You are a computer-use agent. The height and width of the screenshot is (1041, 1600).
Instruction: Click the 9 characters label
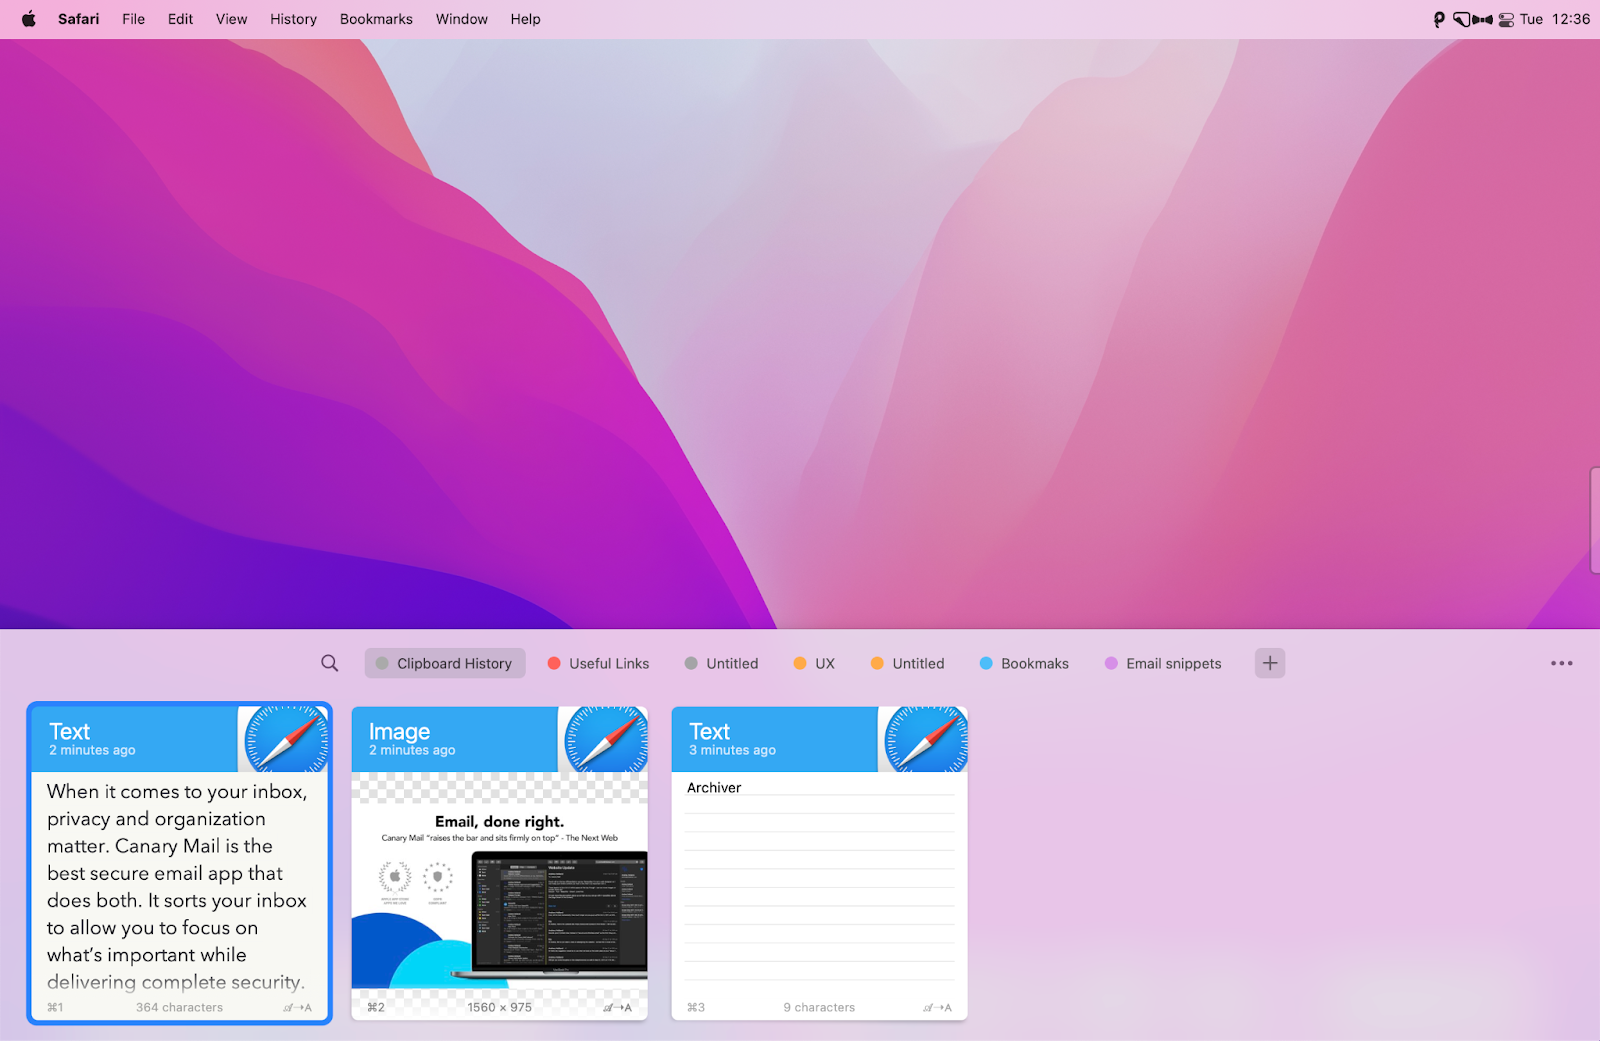click(x=819, y=1007)
